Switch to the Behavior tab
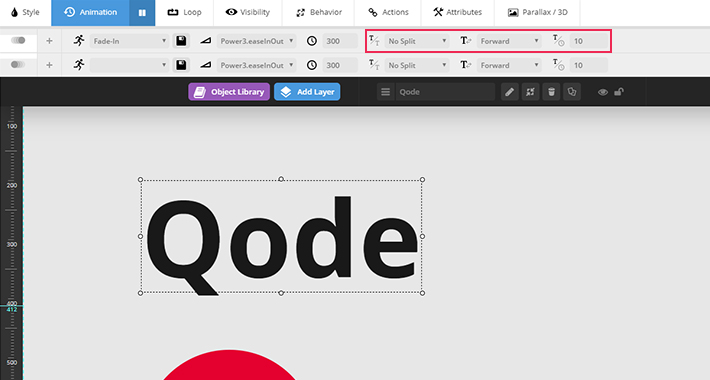 (319, 12)
